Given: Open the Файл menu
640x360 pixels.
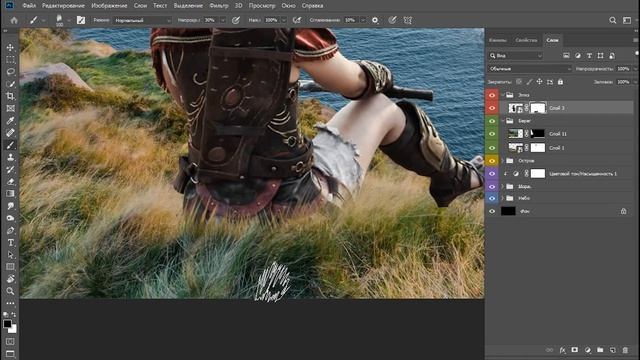Looking at the screenshot, I should pyautogui.click(x=29, y=6).
